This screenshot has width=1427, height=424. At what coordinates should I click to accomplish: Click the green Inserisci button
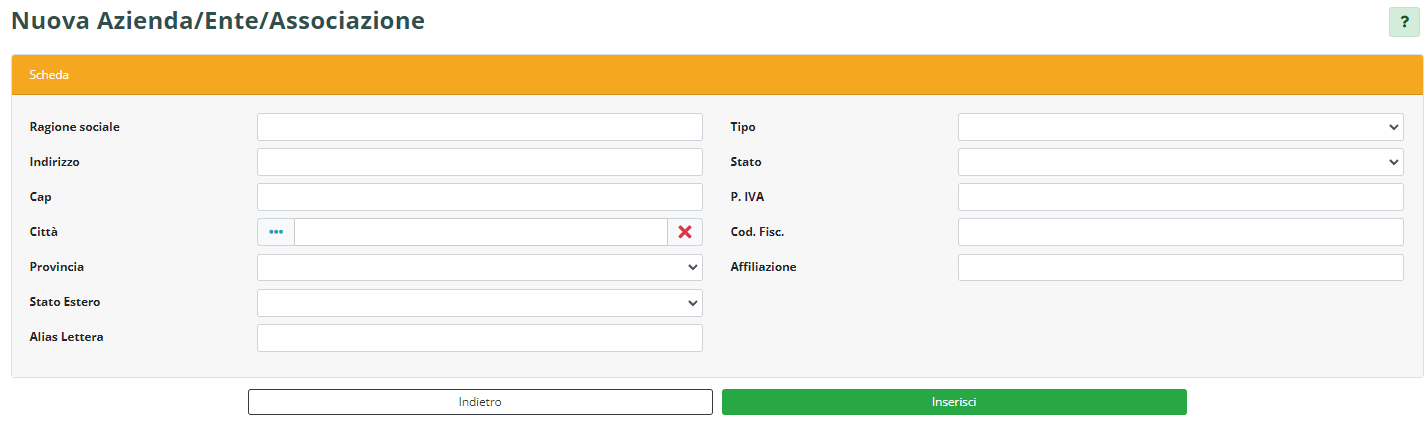click(x=954, y=402)
